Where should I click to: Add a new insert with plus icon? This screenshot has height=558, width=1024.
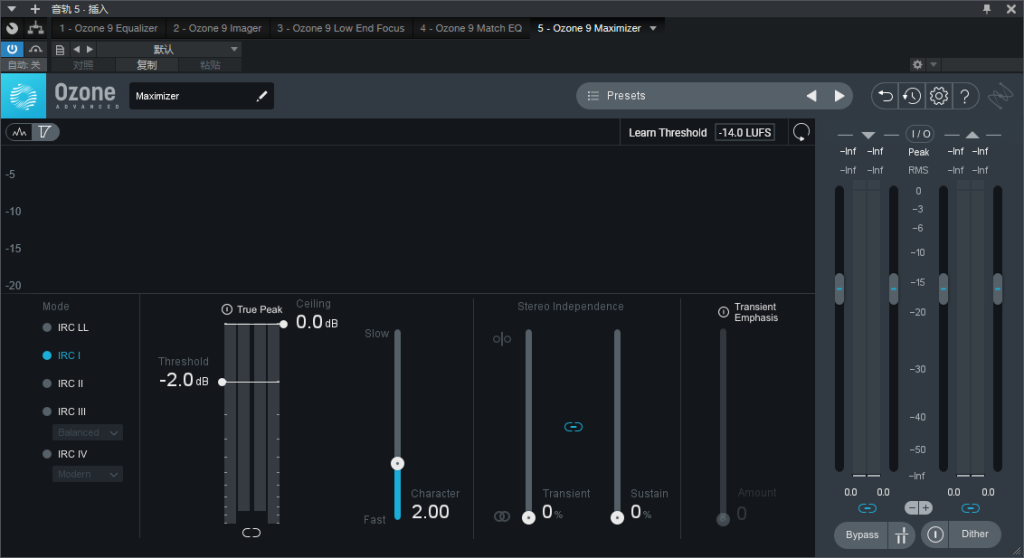(x=35, y=8)
